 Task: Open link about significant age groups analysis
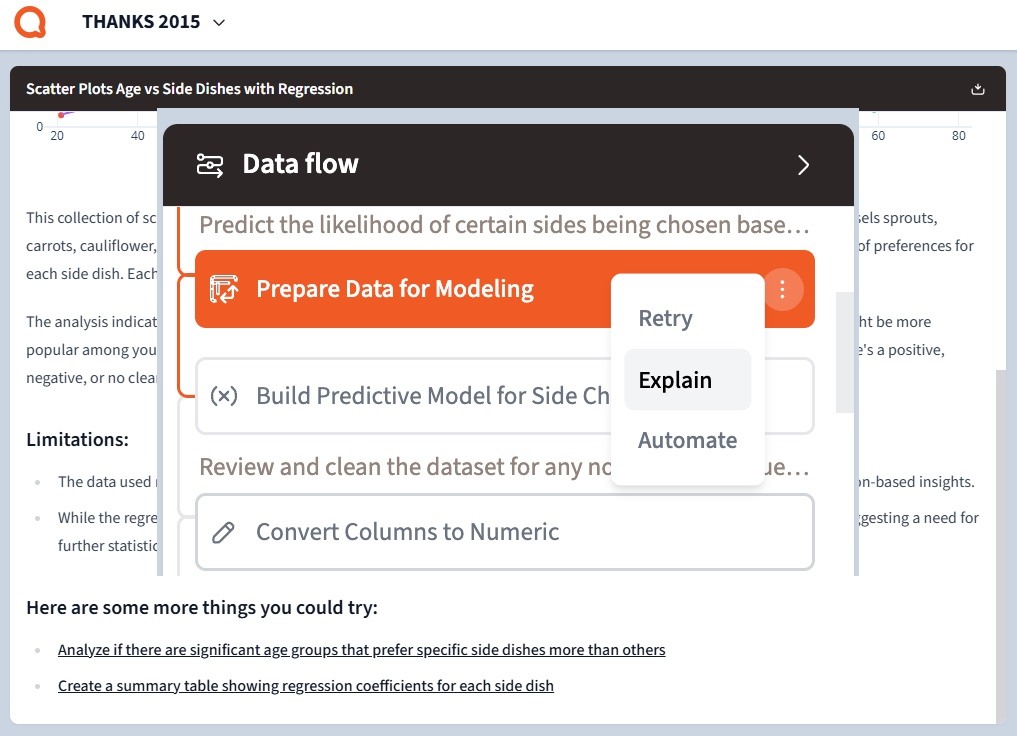361,650
